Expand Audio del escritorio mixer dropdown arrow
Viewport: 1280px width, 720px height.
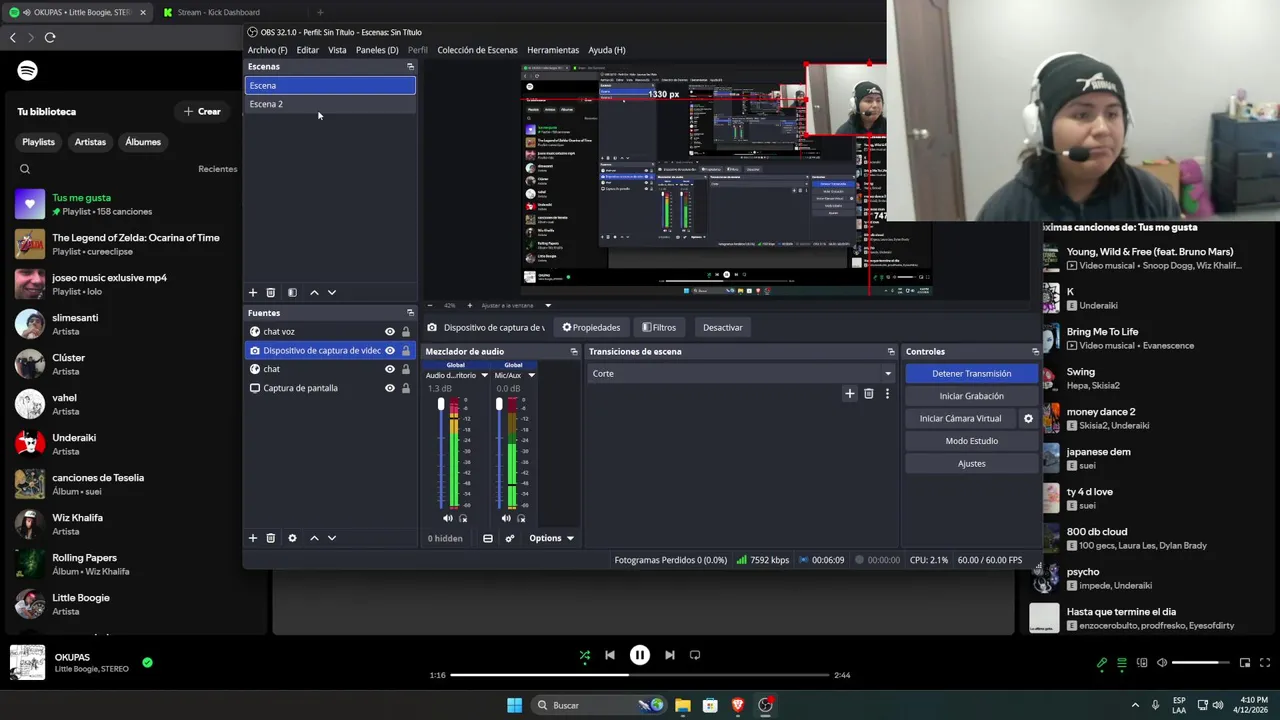click(485, 376)
